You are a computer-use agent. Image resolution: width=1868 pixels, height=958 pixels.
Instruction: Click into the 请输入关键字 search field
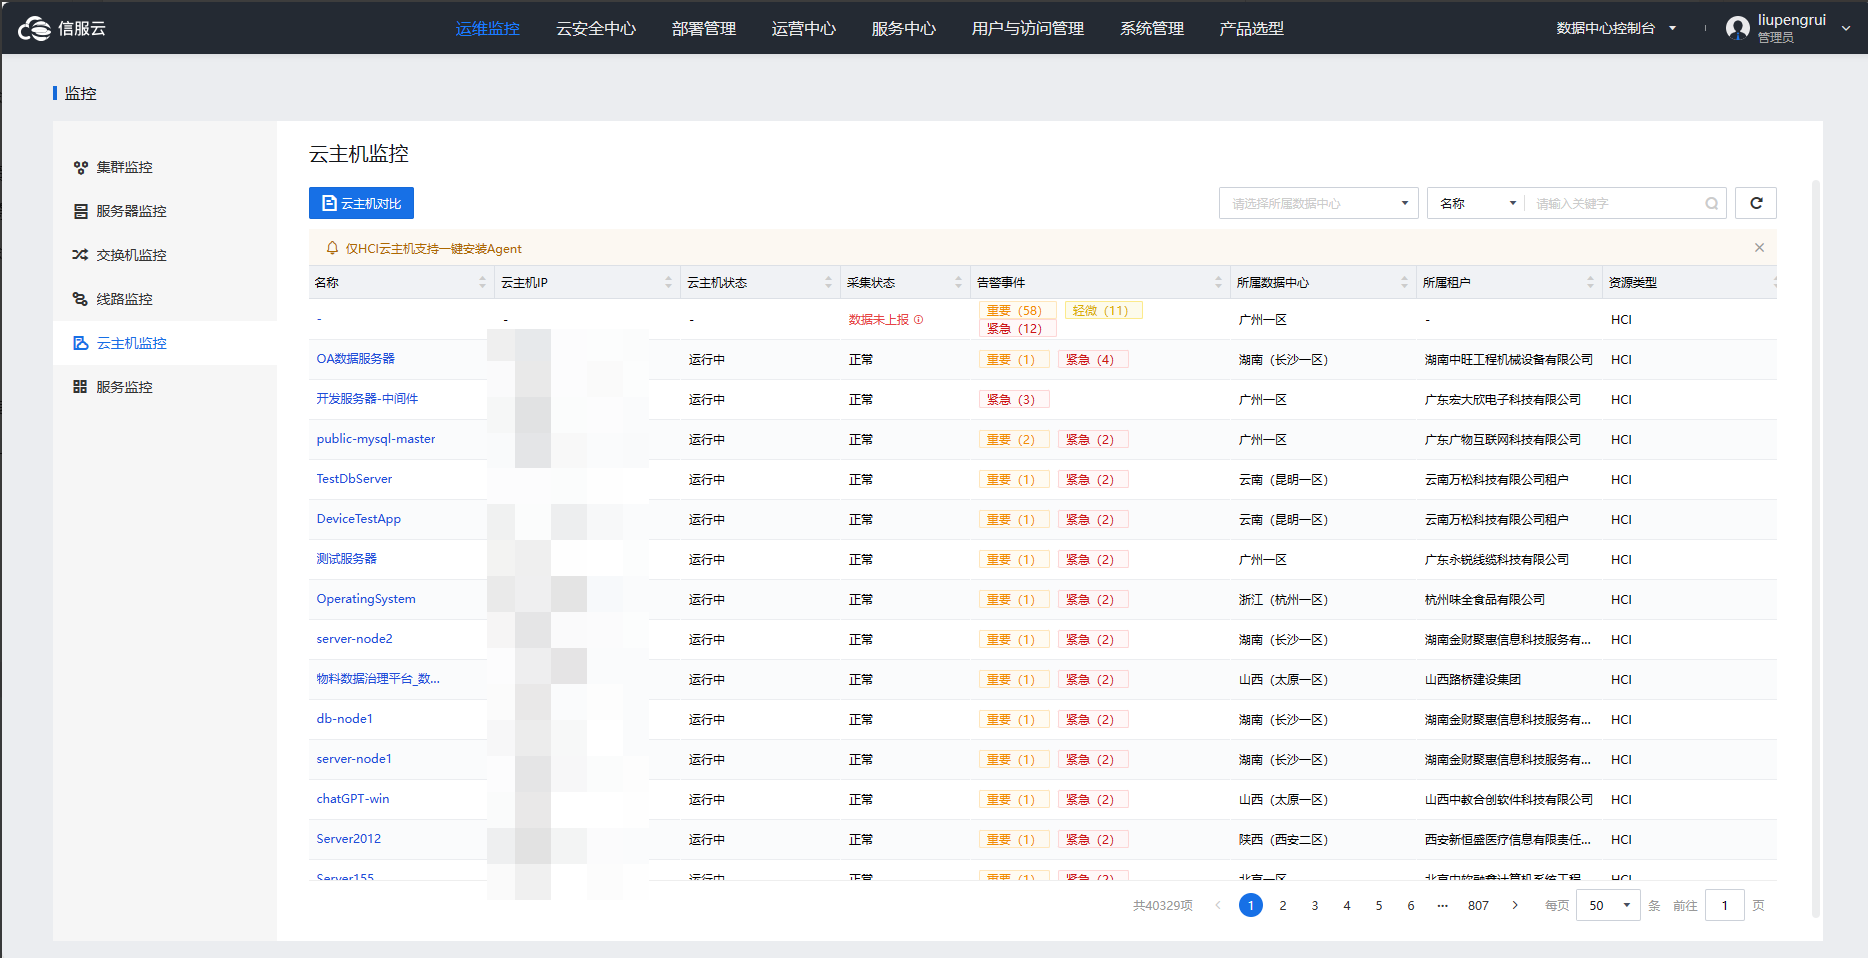click(x=1614, y=203)
